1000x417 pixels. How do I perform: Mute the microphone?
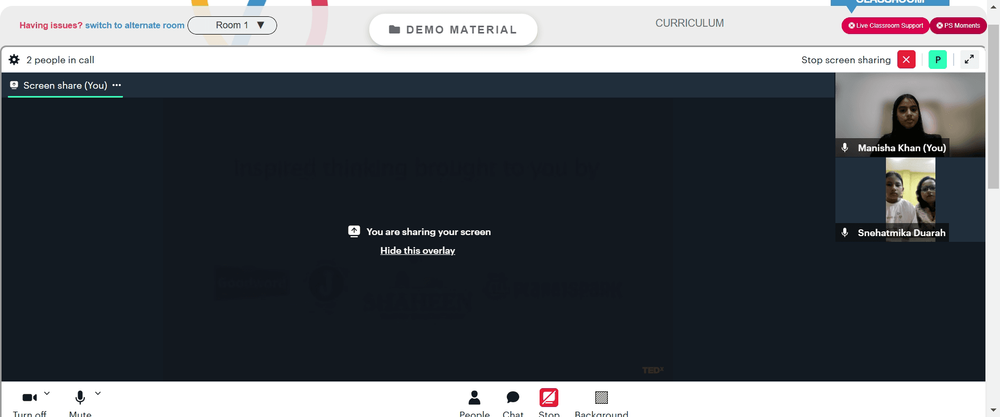coord(80,404)
